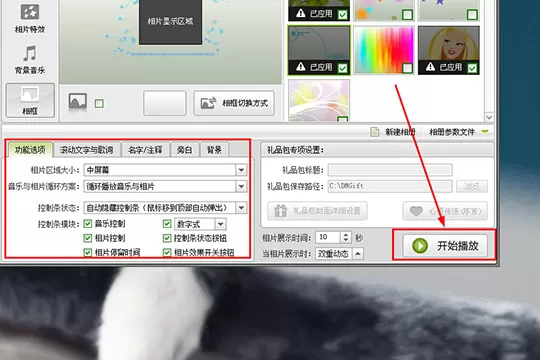Open the 相片特效 sidebar panel
The height and width of the screenshot is (360, 540).
[30, 18]
